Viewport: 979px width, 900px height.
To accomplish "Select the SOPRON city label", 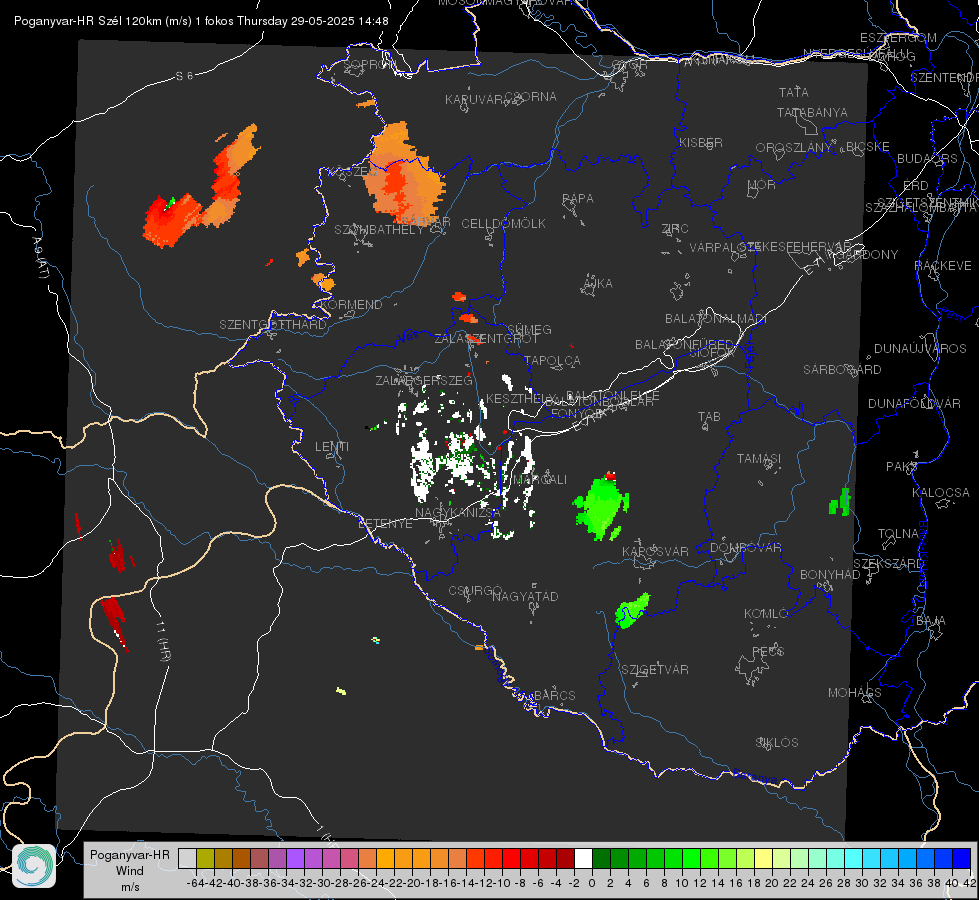I will [370, 64].
